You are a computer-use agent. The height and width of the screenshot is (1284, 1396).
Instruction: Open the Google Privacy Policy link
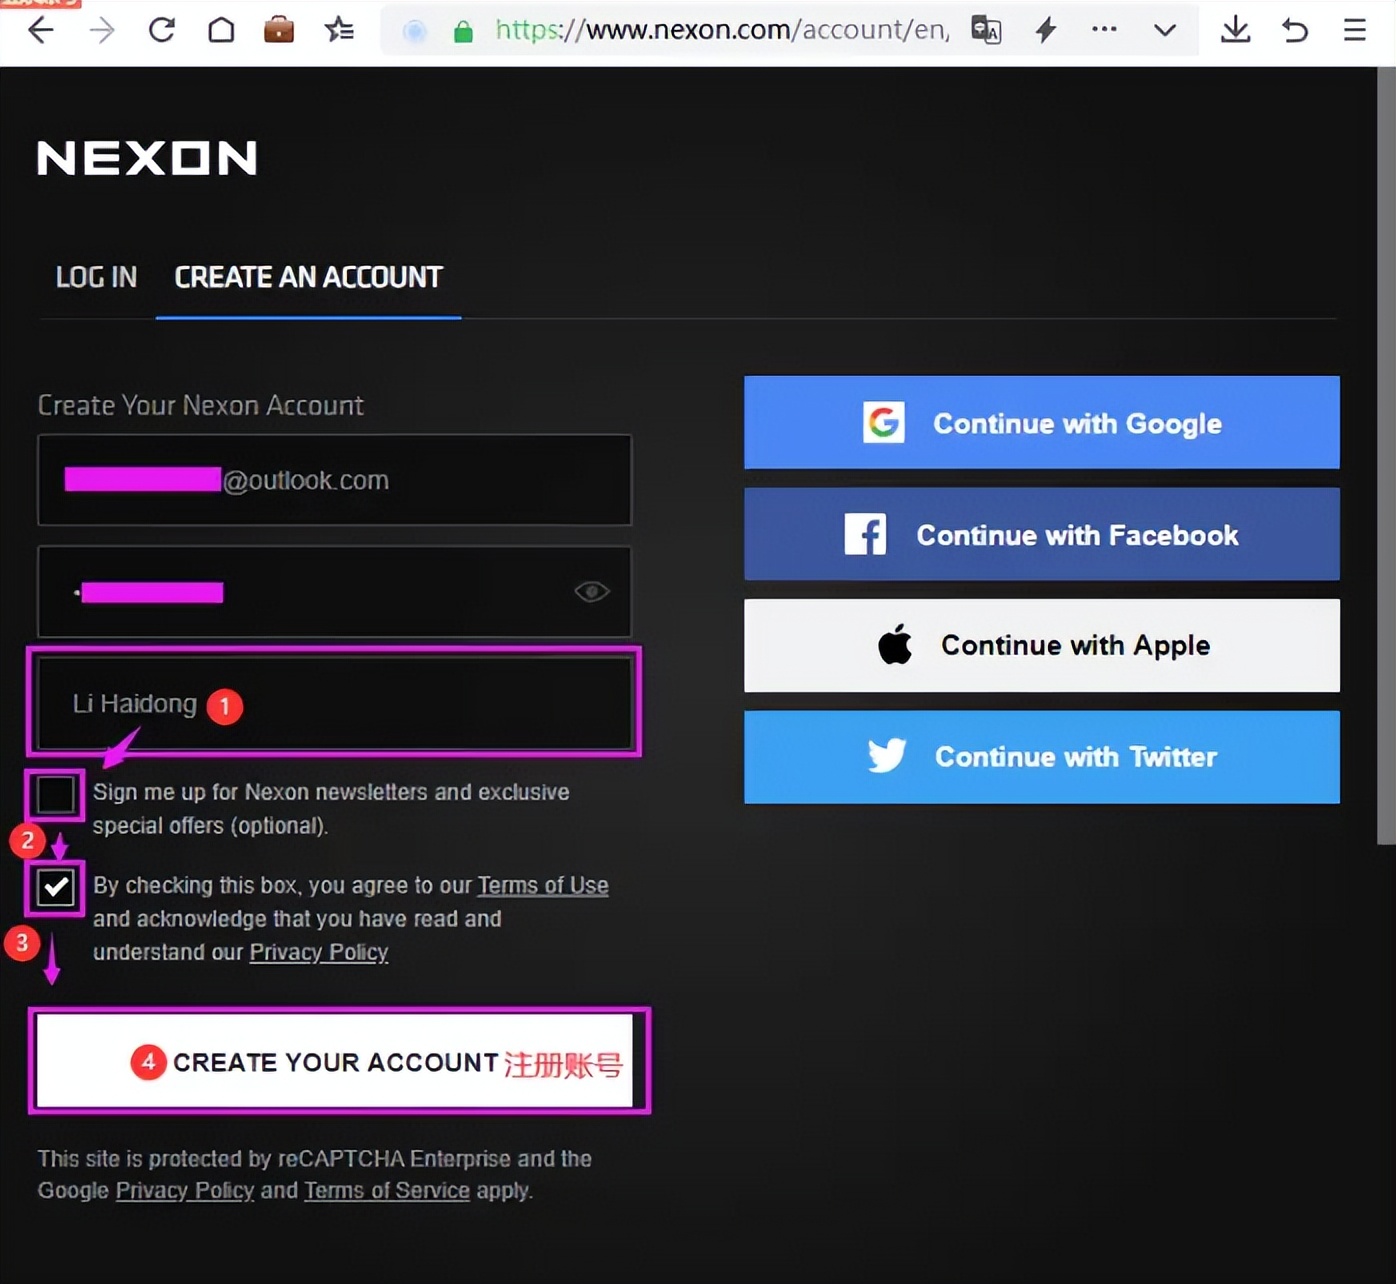185,1191
